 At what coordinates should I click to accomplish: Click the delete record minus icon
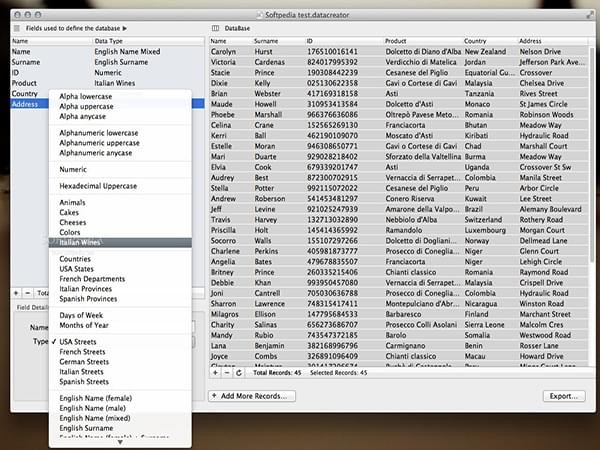pyautogui.click(x=228, y=372)
